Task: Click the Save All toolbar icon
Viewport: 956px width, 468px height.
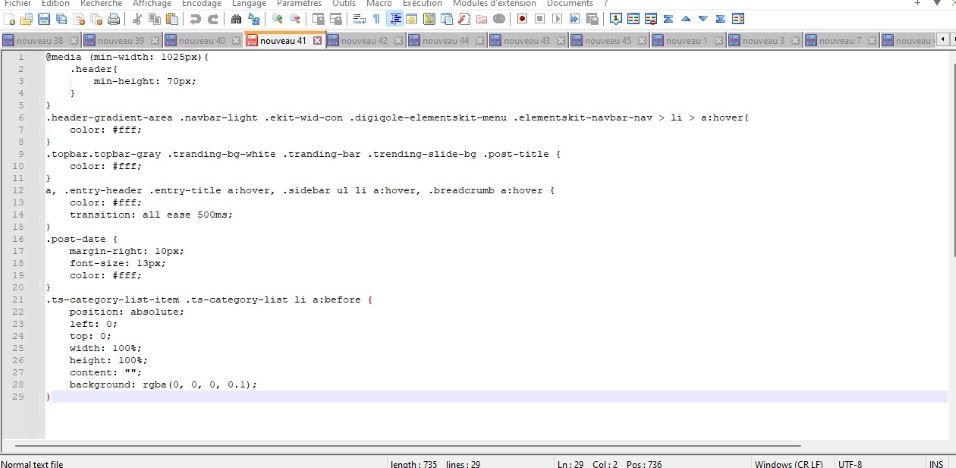Action: (61, 19)
